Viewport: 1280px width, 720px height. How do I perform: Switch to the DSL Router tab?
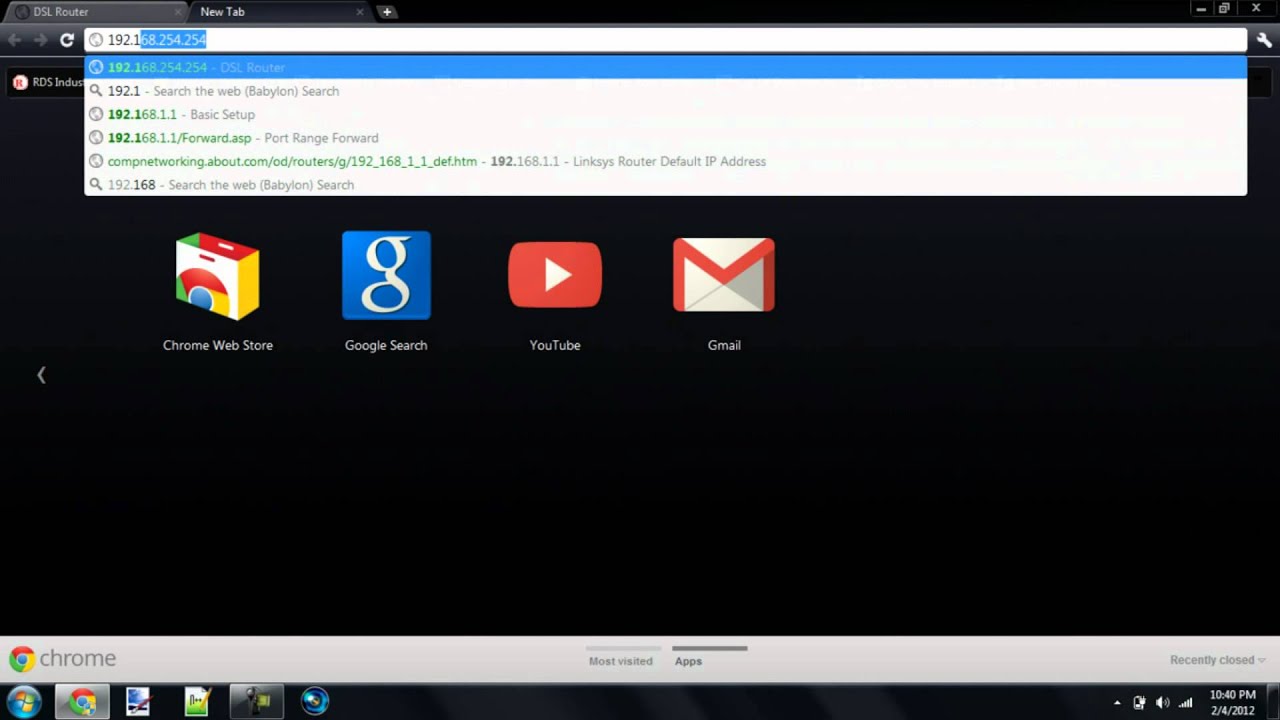tap(95, 12)
